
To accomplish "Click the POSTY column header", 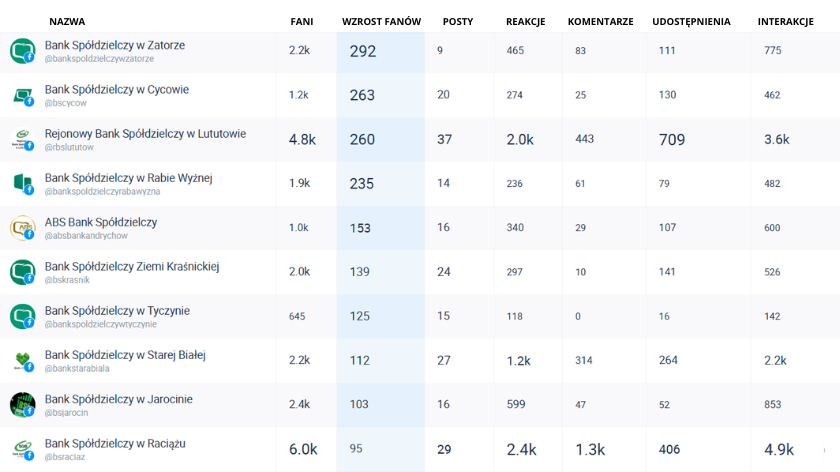I will point(457,21).
